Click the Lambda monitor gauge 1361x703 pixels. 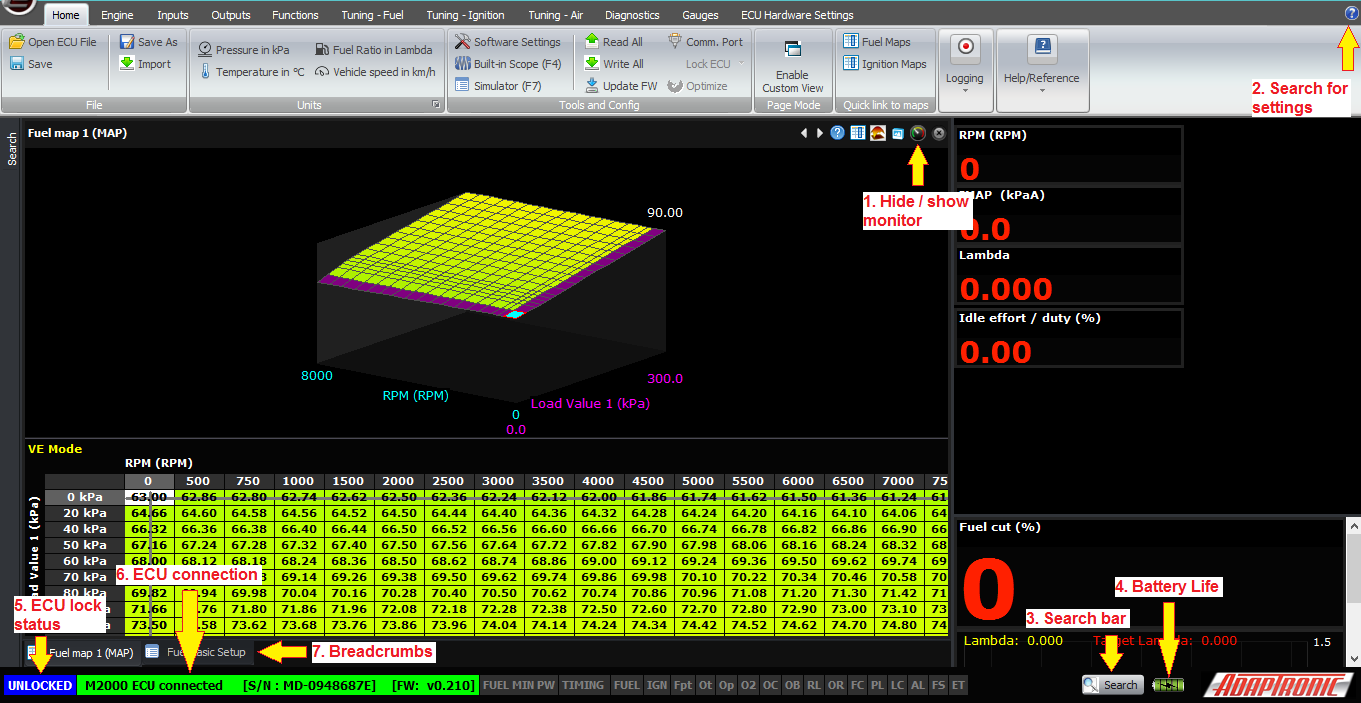pos(1068,275)
